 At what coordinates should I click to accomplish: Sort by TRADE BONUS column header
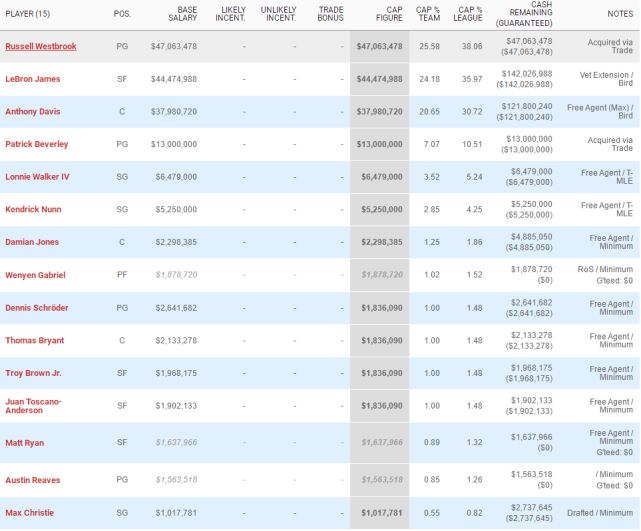point(330,14)
